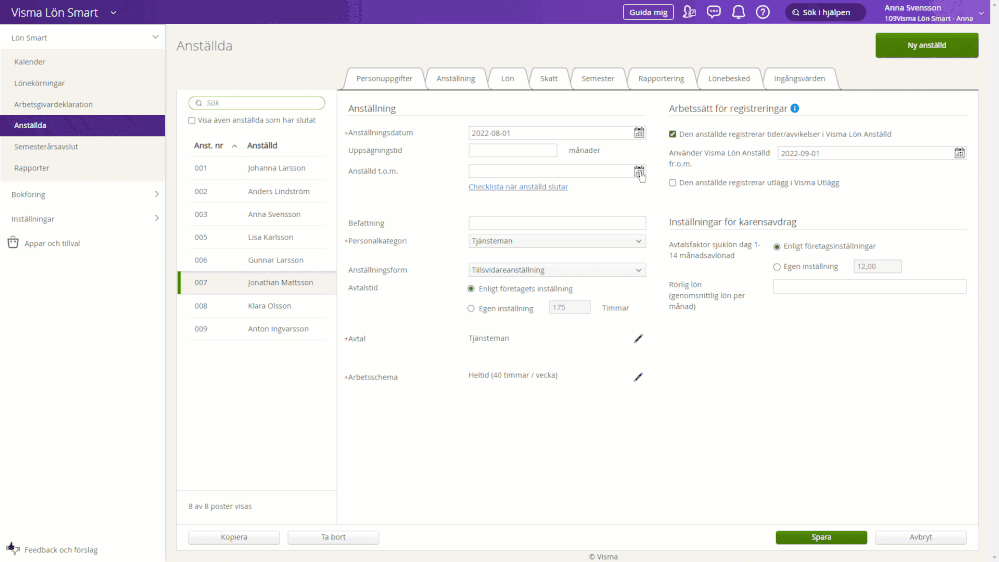Click the Kopiera button

coord(234,537)
